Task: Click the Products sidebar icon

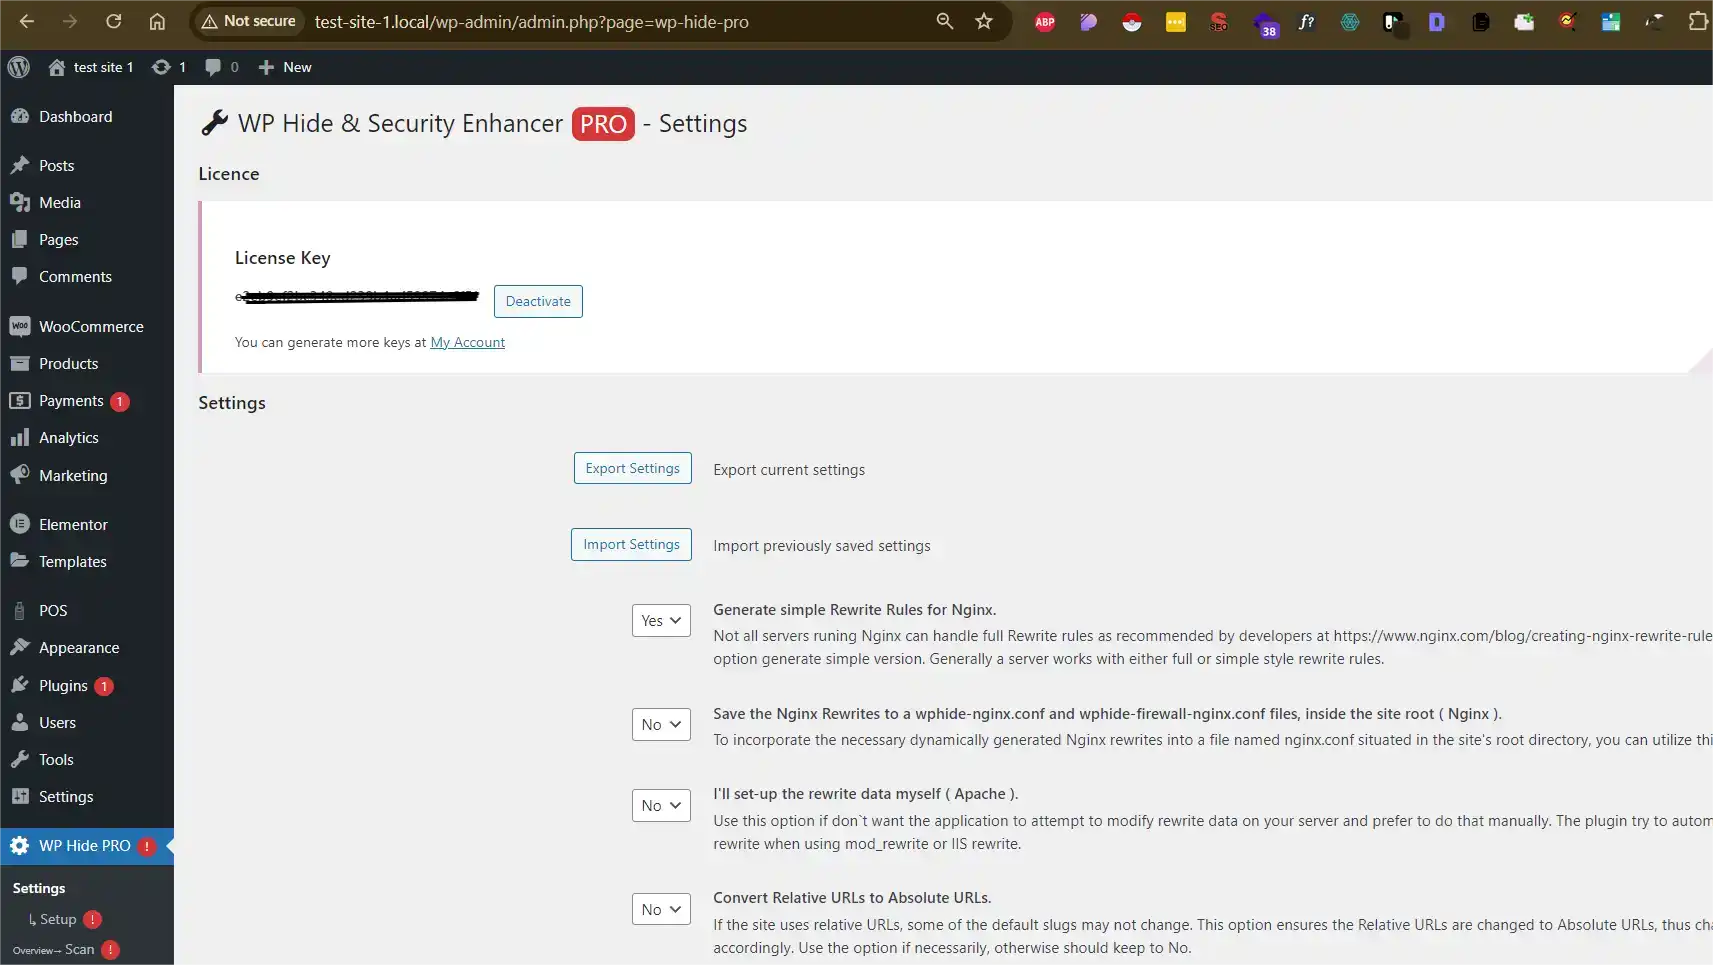Action: pyautogui.click(x=19, y=363)
